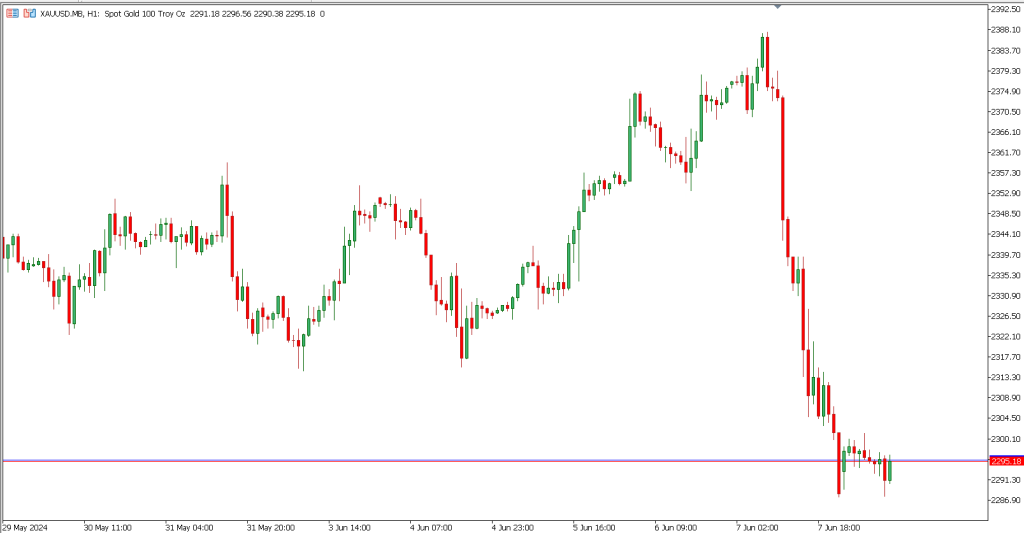The image size is (1024, 533).
Task: Click the "3 Jun 14:00" time label
Action: pyautogui.click(x=349, y=527)
